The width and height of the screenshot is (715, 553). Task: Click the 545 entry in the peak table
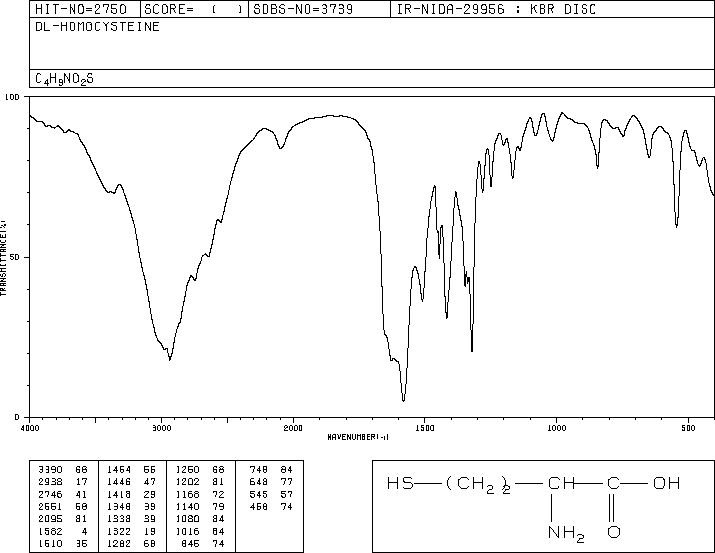point(259,494)
